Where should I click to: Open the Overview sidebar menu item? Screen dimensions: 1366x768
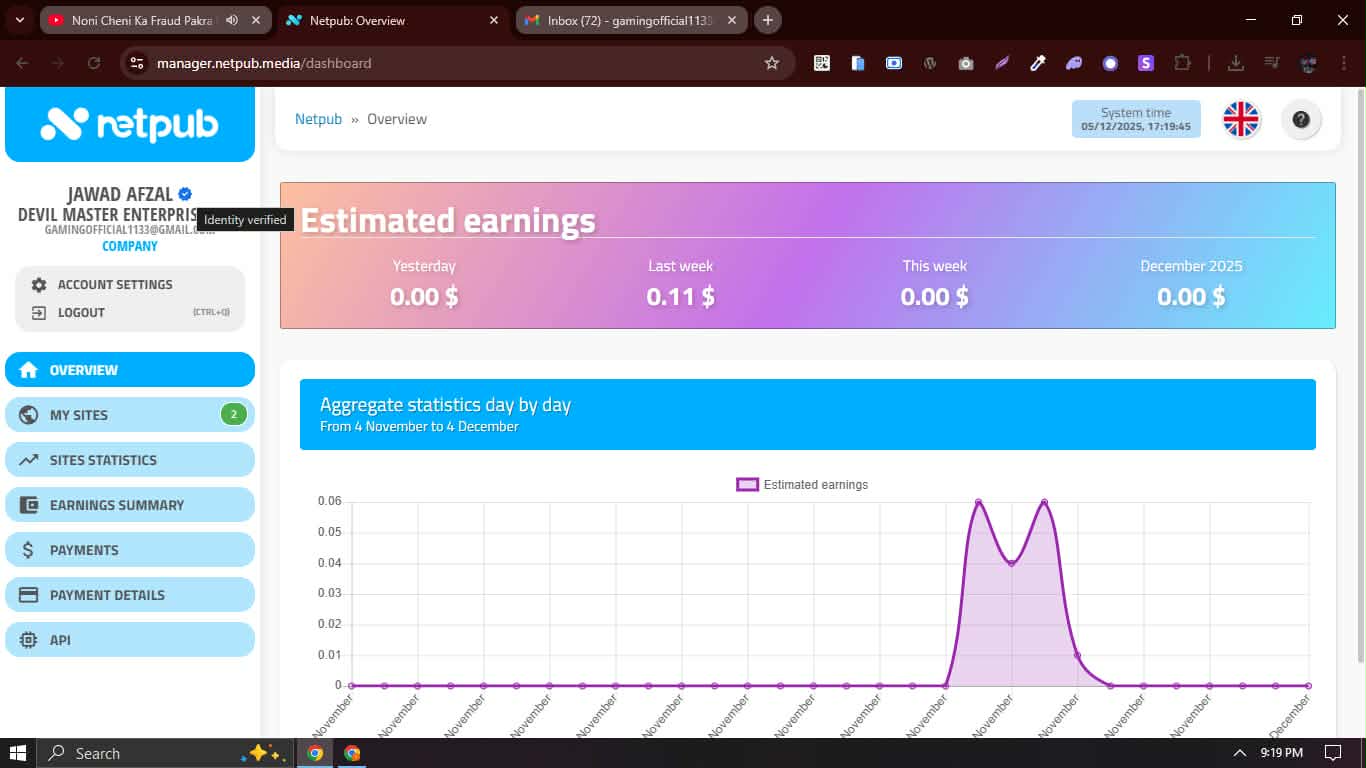pos(130,370)
